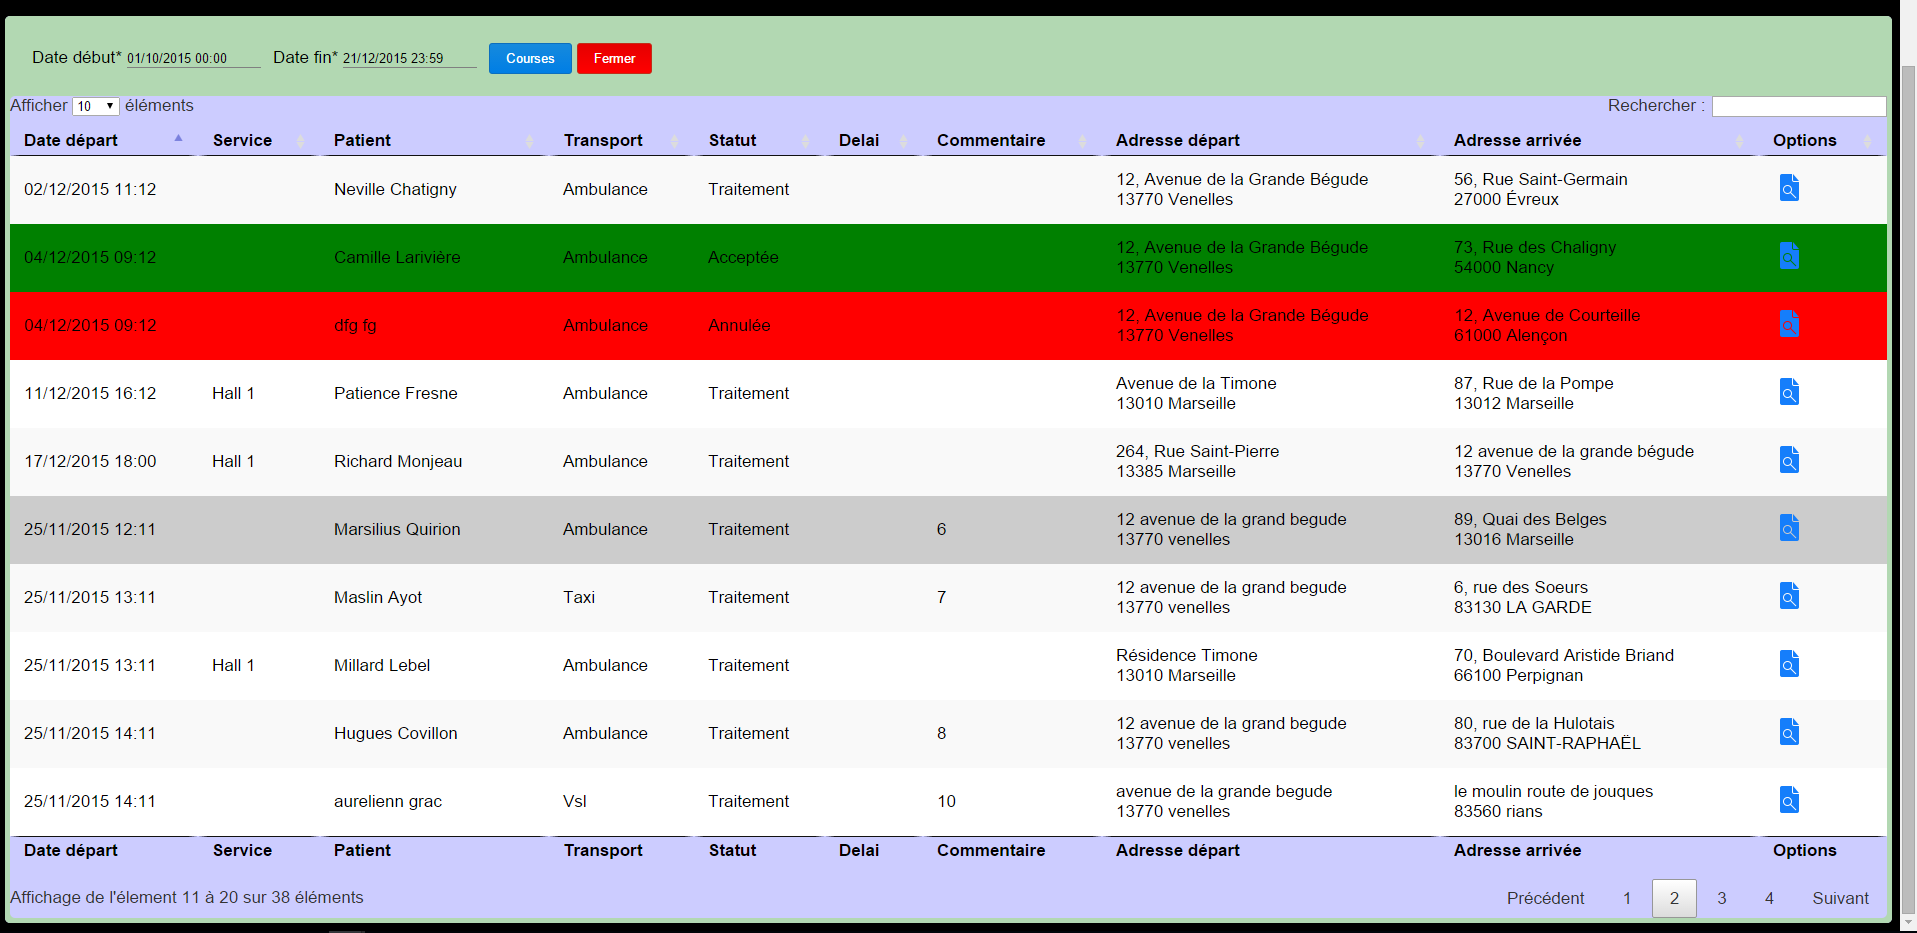The height and width of the screenshot is (933, 1917).
Task: Click the Vsl transport cell
Action: [575, 801]
